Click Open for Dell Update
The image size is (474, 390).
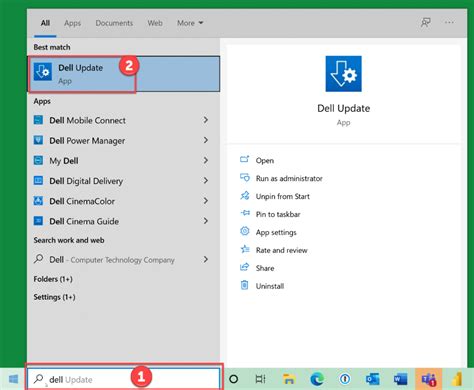click(x=265, y=160)
